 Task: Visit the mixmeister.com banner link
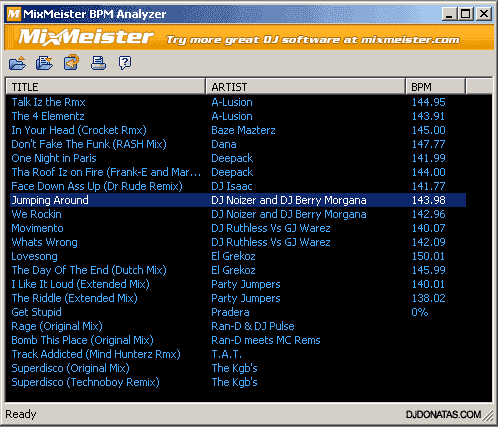(x=313, y=40)
